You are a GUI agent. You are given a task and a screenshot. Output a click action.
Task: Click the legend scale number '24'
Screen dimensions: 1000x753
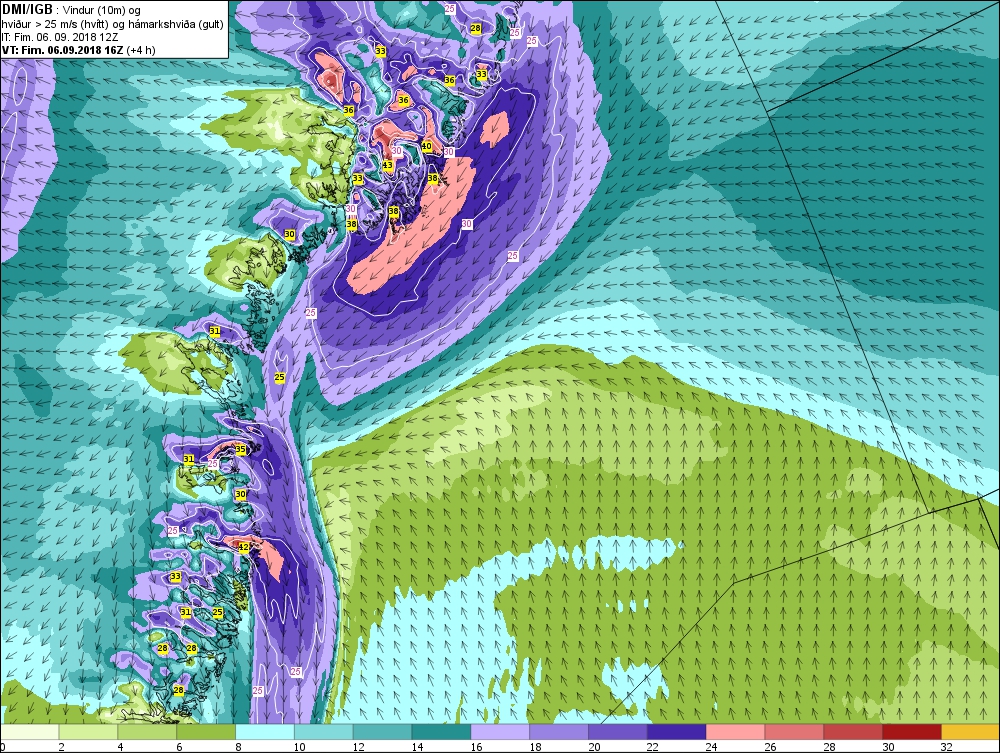(712, 747)
